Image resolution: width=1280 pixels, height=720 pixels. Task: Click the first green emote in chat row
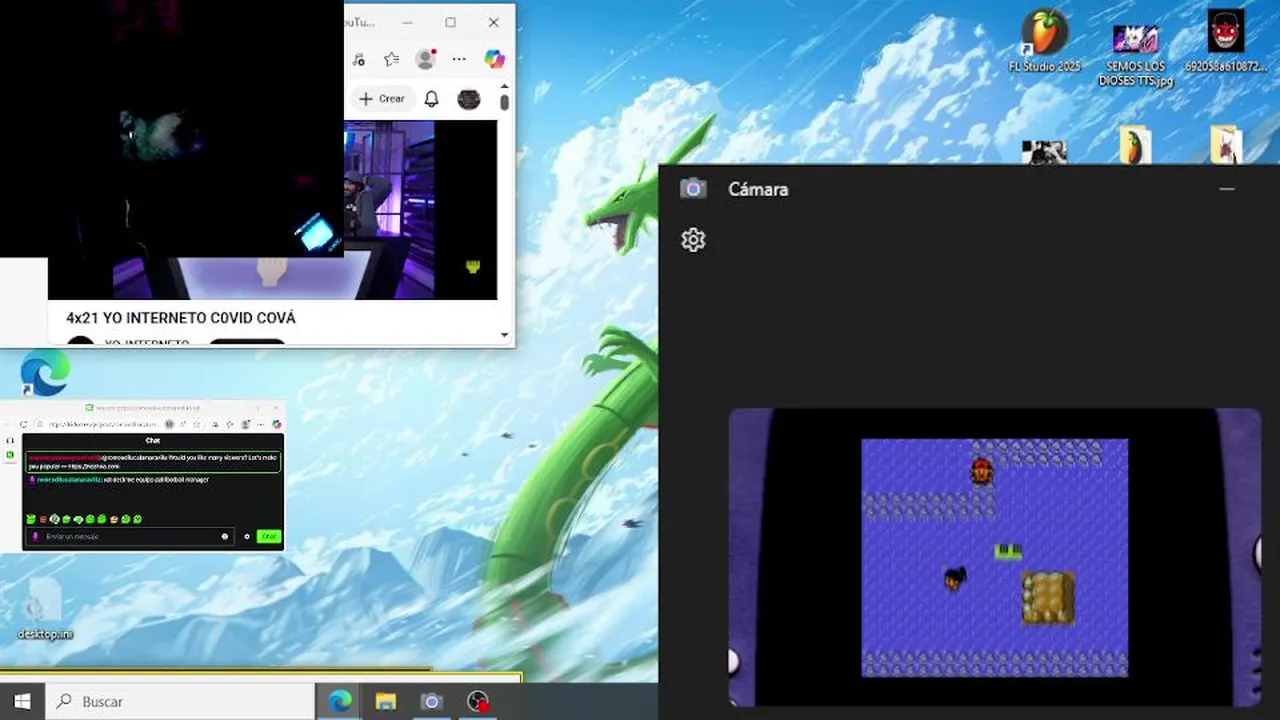[x=31, y=519]
